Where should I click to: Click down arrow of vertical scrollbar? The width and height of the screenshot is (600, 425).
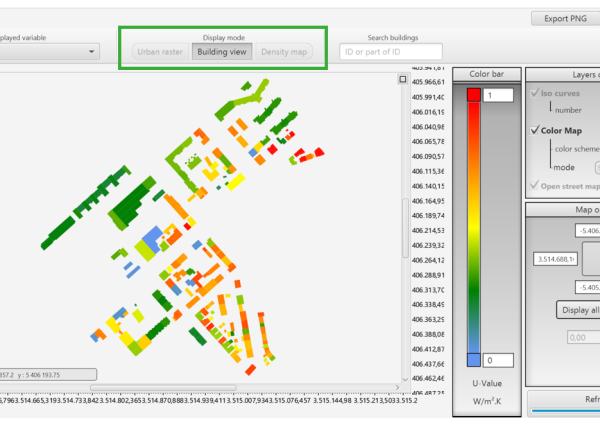pyautogui.click(x=405, y=379)
